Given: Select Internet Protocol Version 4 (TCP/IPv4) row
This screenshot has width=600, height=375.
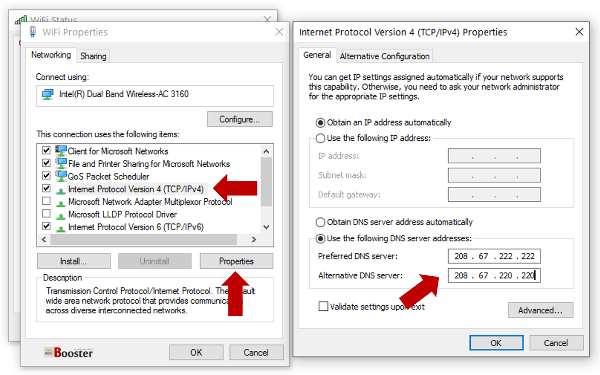Looking at the screenshot, I should click(x=136, y=189).
